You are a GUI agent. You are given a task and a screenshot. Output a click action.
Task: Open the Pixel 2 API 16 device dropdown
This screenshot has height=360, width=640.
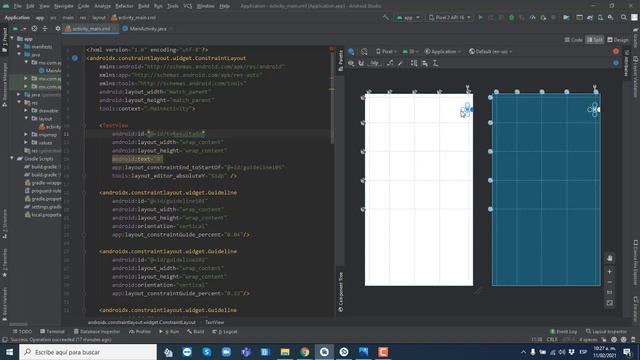tap(450, 18)
